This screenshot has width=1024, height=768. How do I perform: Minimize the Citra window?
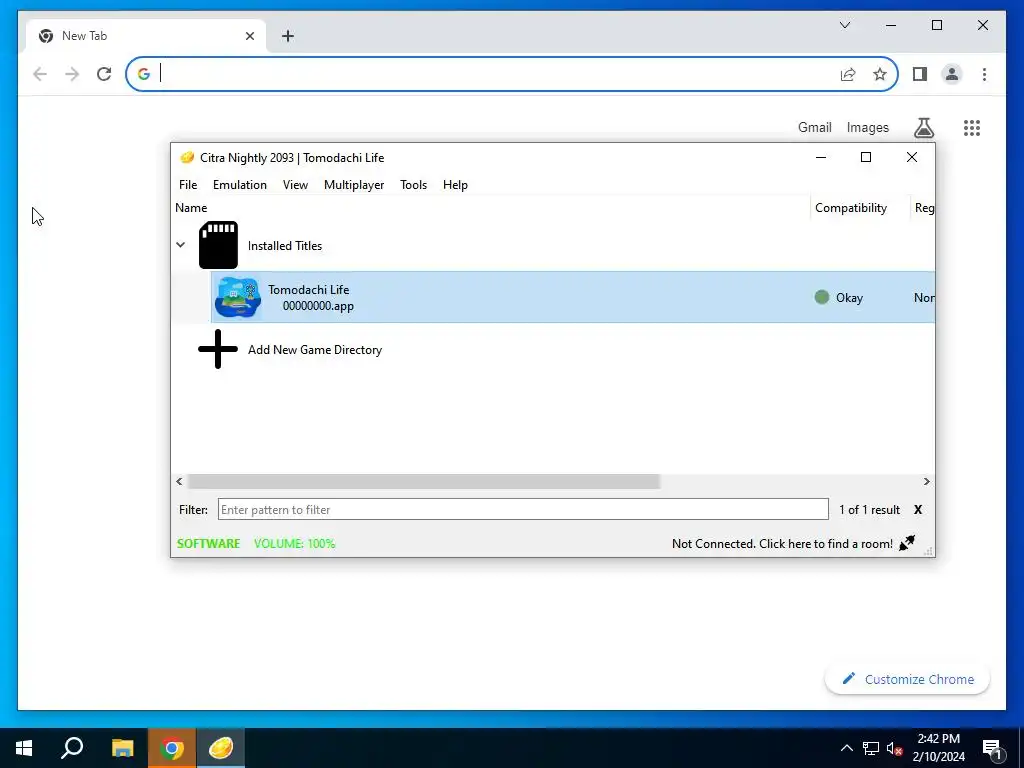pyautogui.click(x=821, y=157)
